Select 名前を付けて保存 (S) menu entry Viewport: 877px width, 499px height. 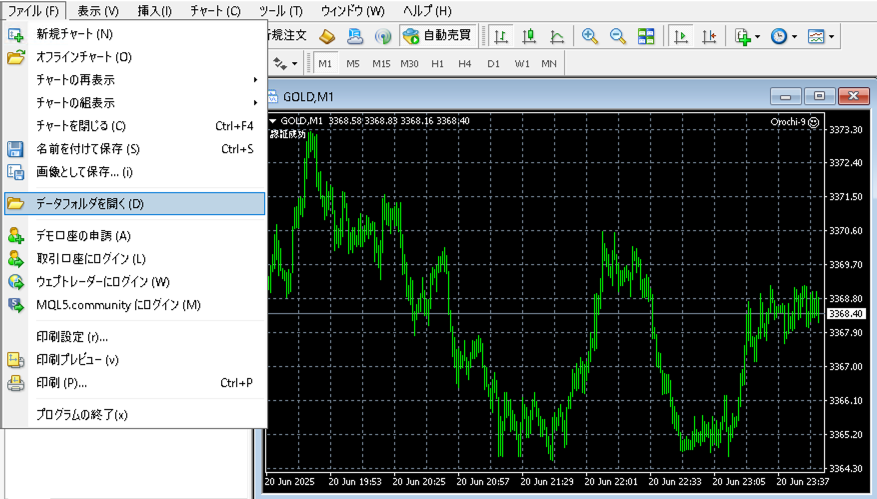(x=134, y=149)
